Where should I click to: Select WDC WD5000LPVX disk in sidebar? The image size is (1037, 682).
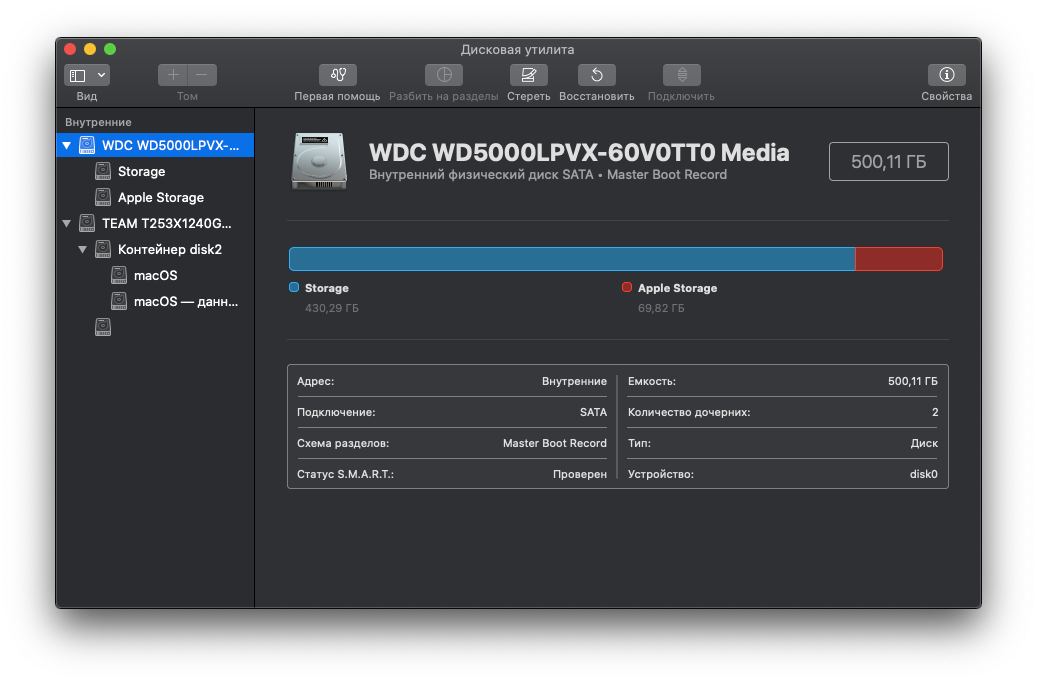point(155,146)
